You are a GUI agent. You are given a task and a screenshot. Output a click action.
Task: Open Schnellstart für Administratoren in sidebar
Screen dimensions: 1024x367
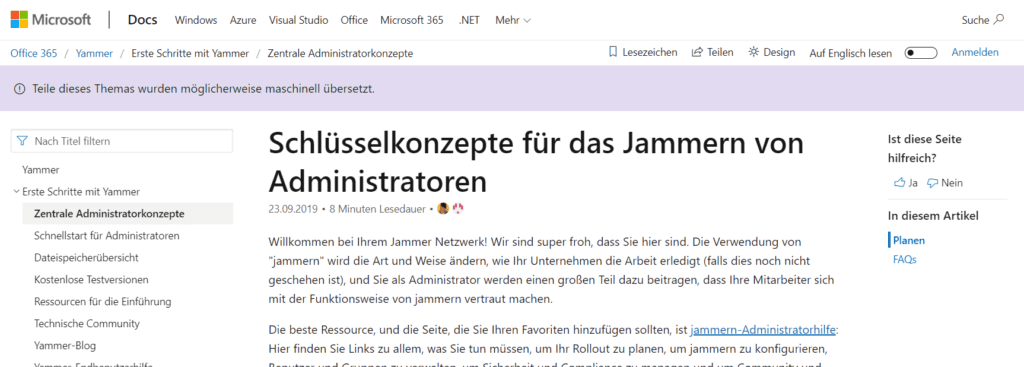tap(107, 235)
